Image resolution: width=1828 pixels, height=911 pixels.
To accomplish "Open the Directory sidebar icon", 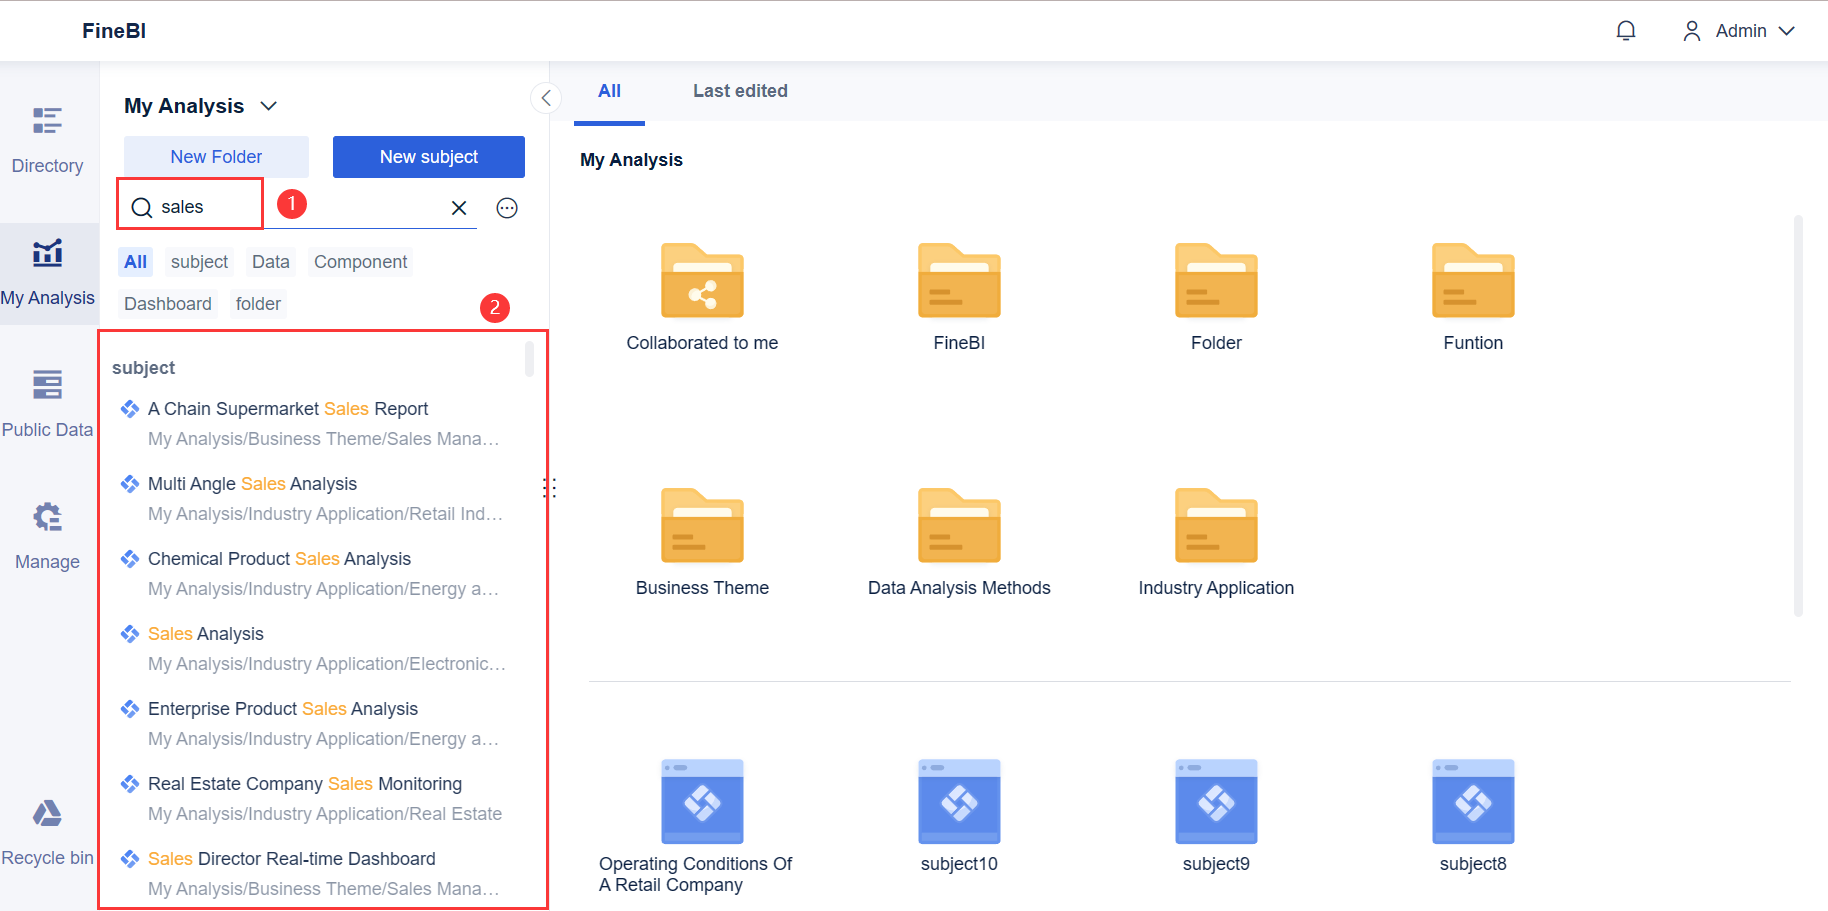I will pos(47,120).
